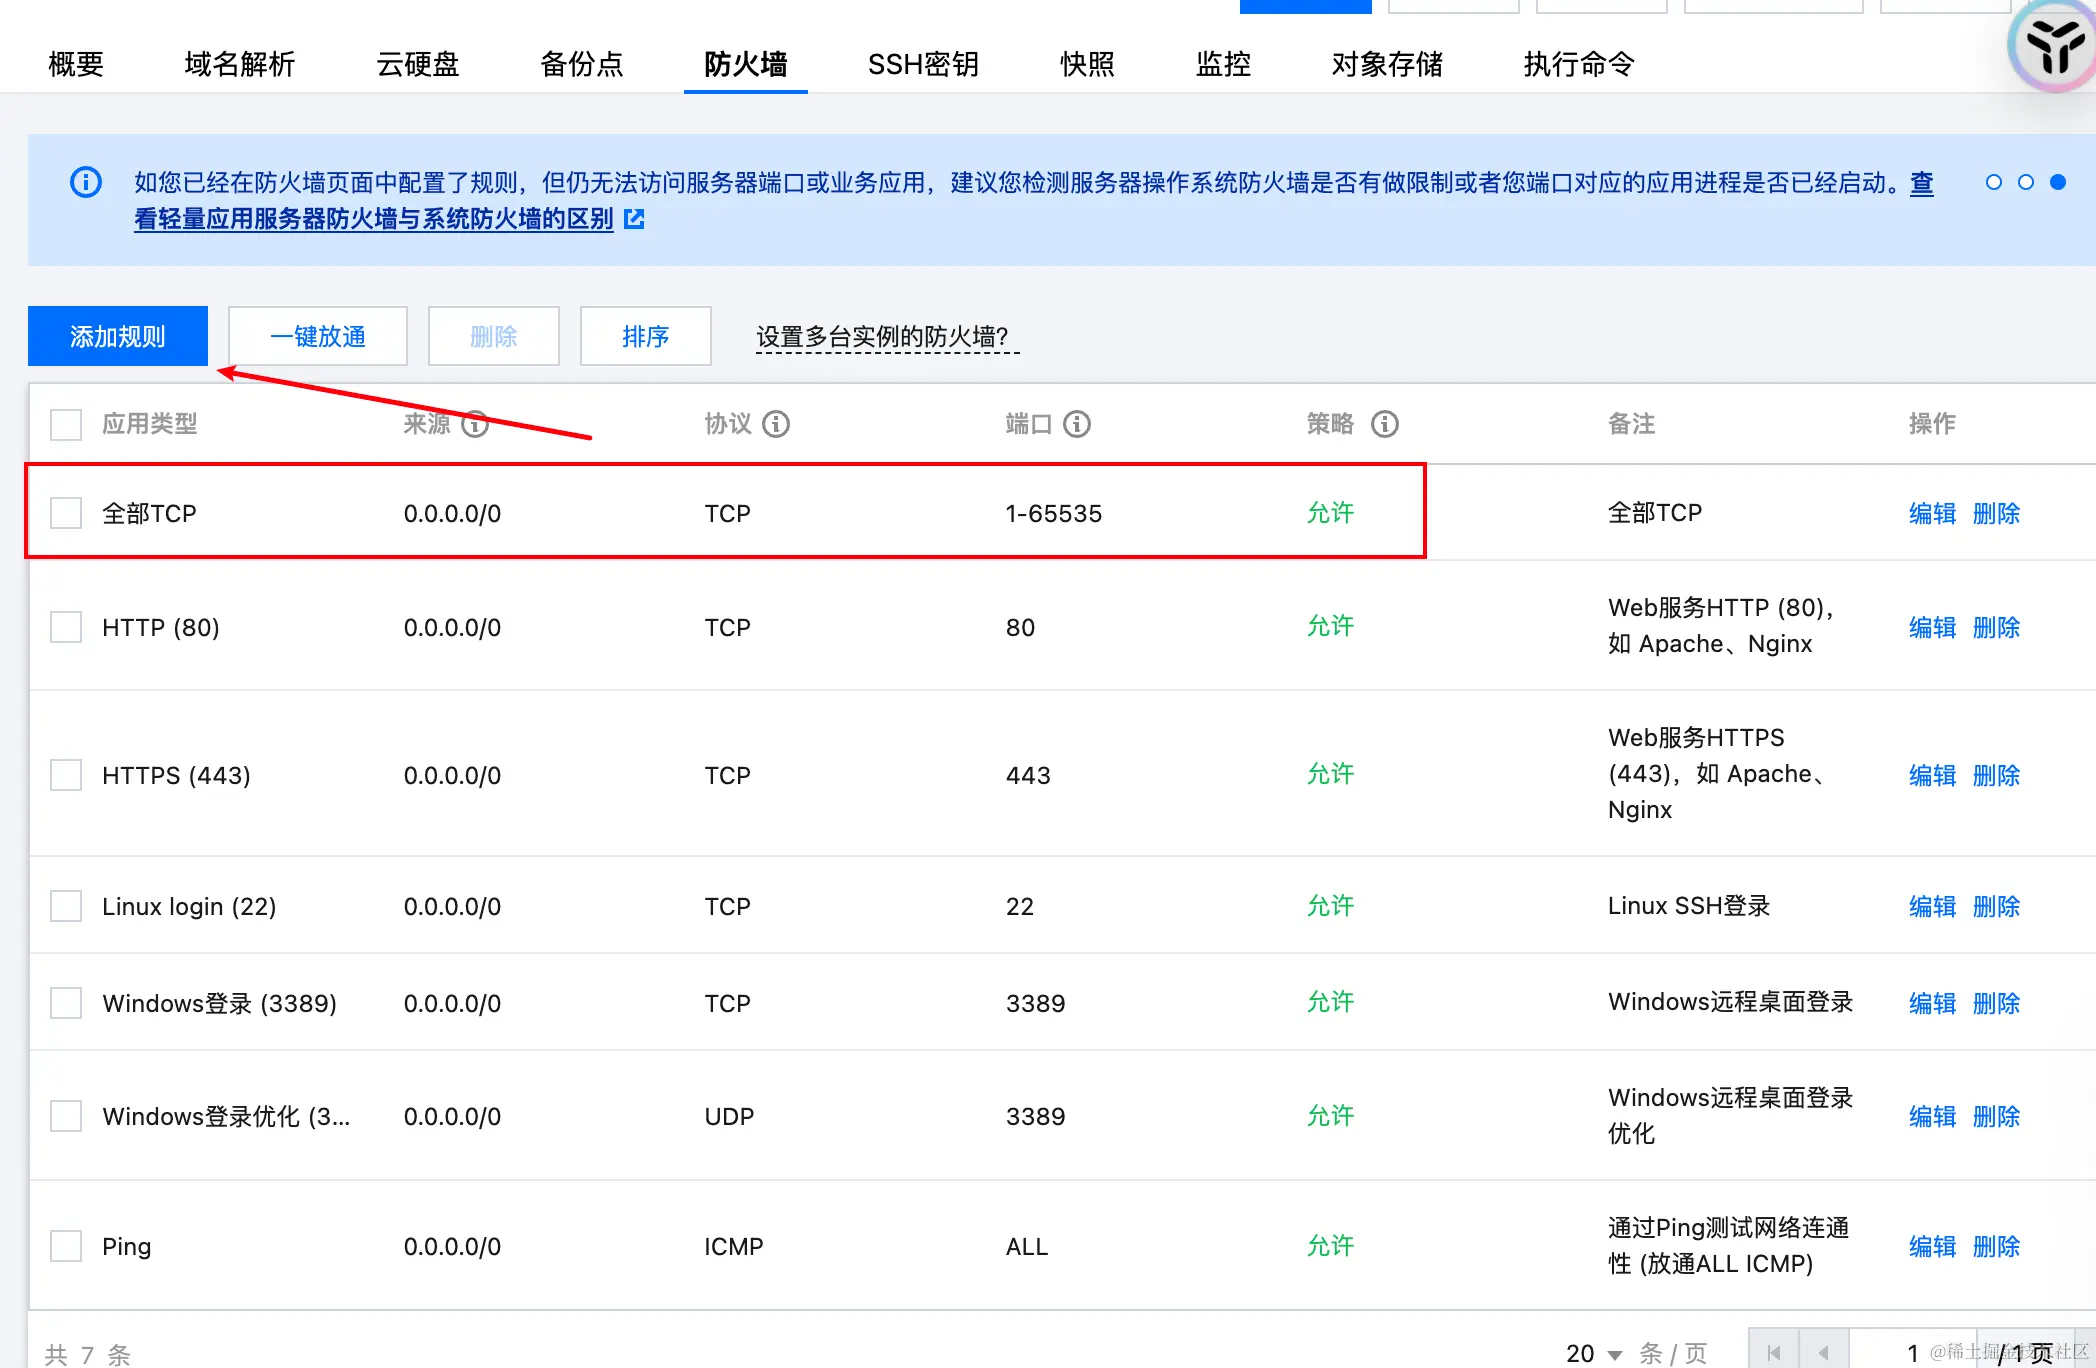
Task: Check the Windows登录优化 rule checkbox
Action: tap(66, 1116)
